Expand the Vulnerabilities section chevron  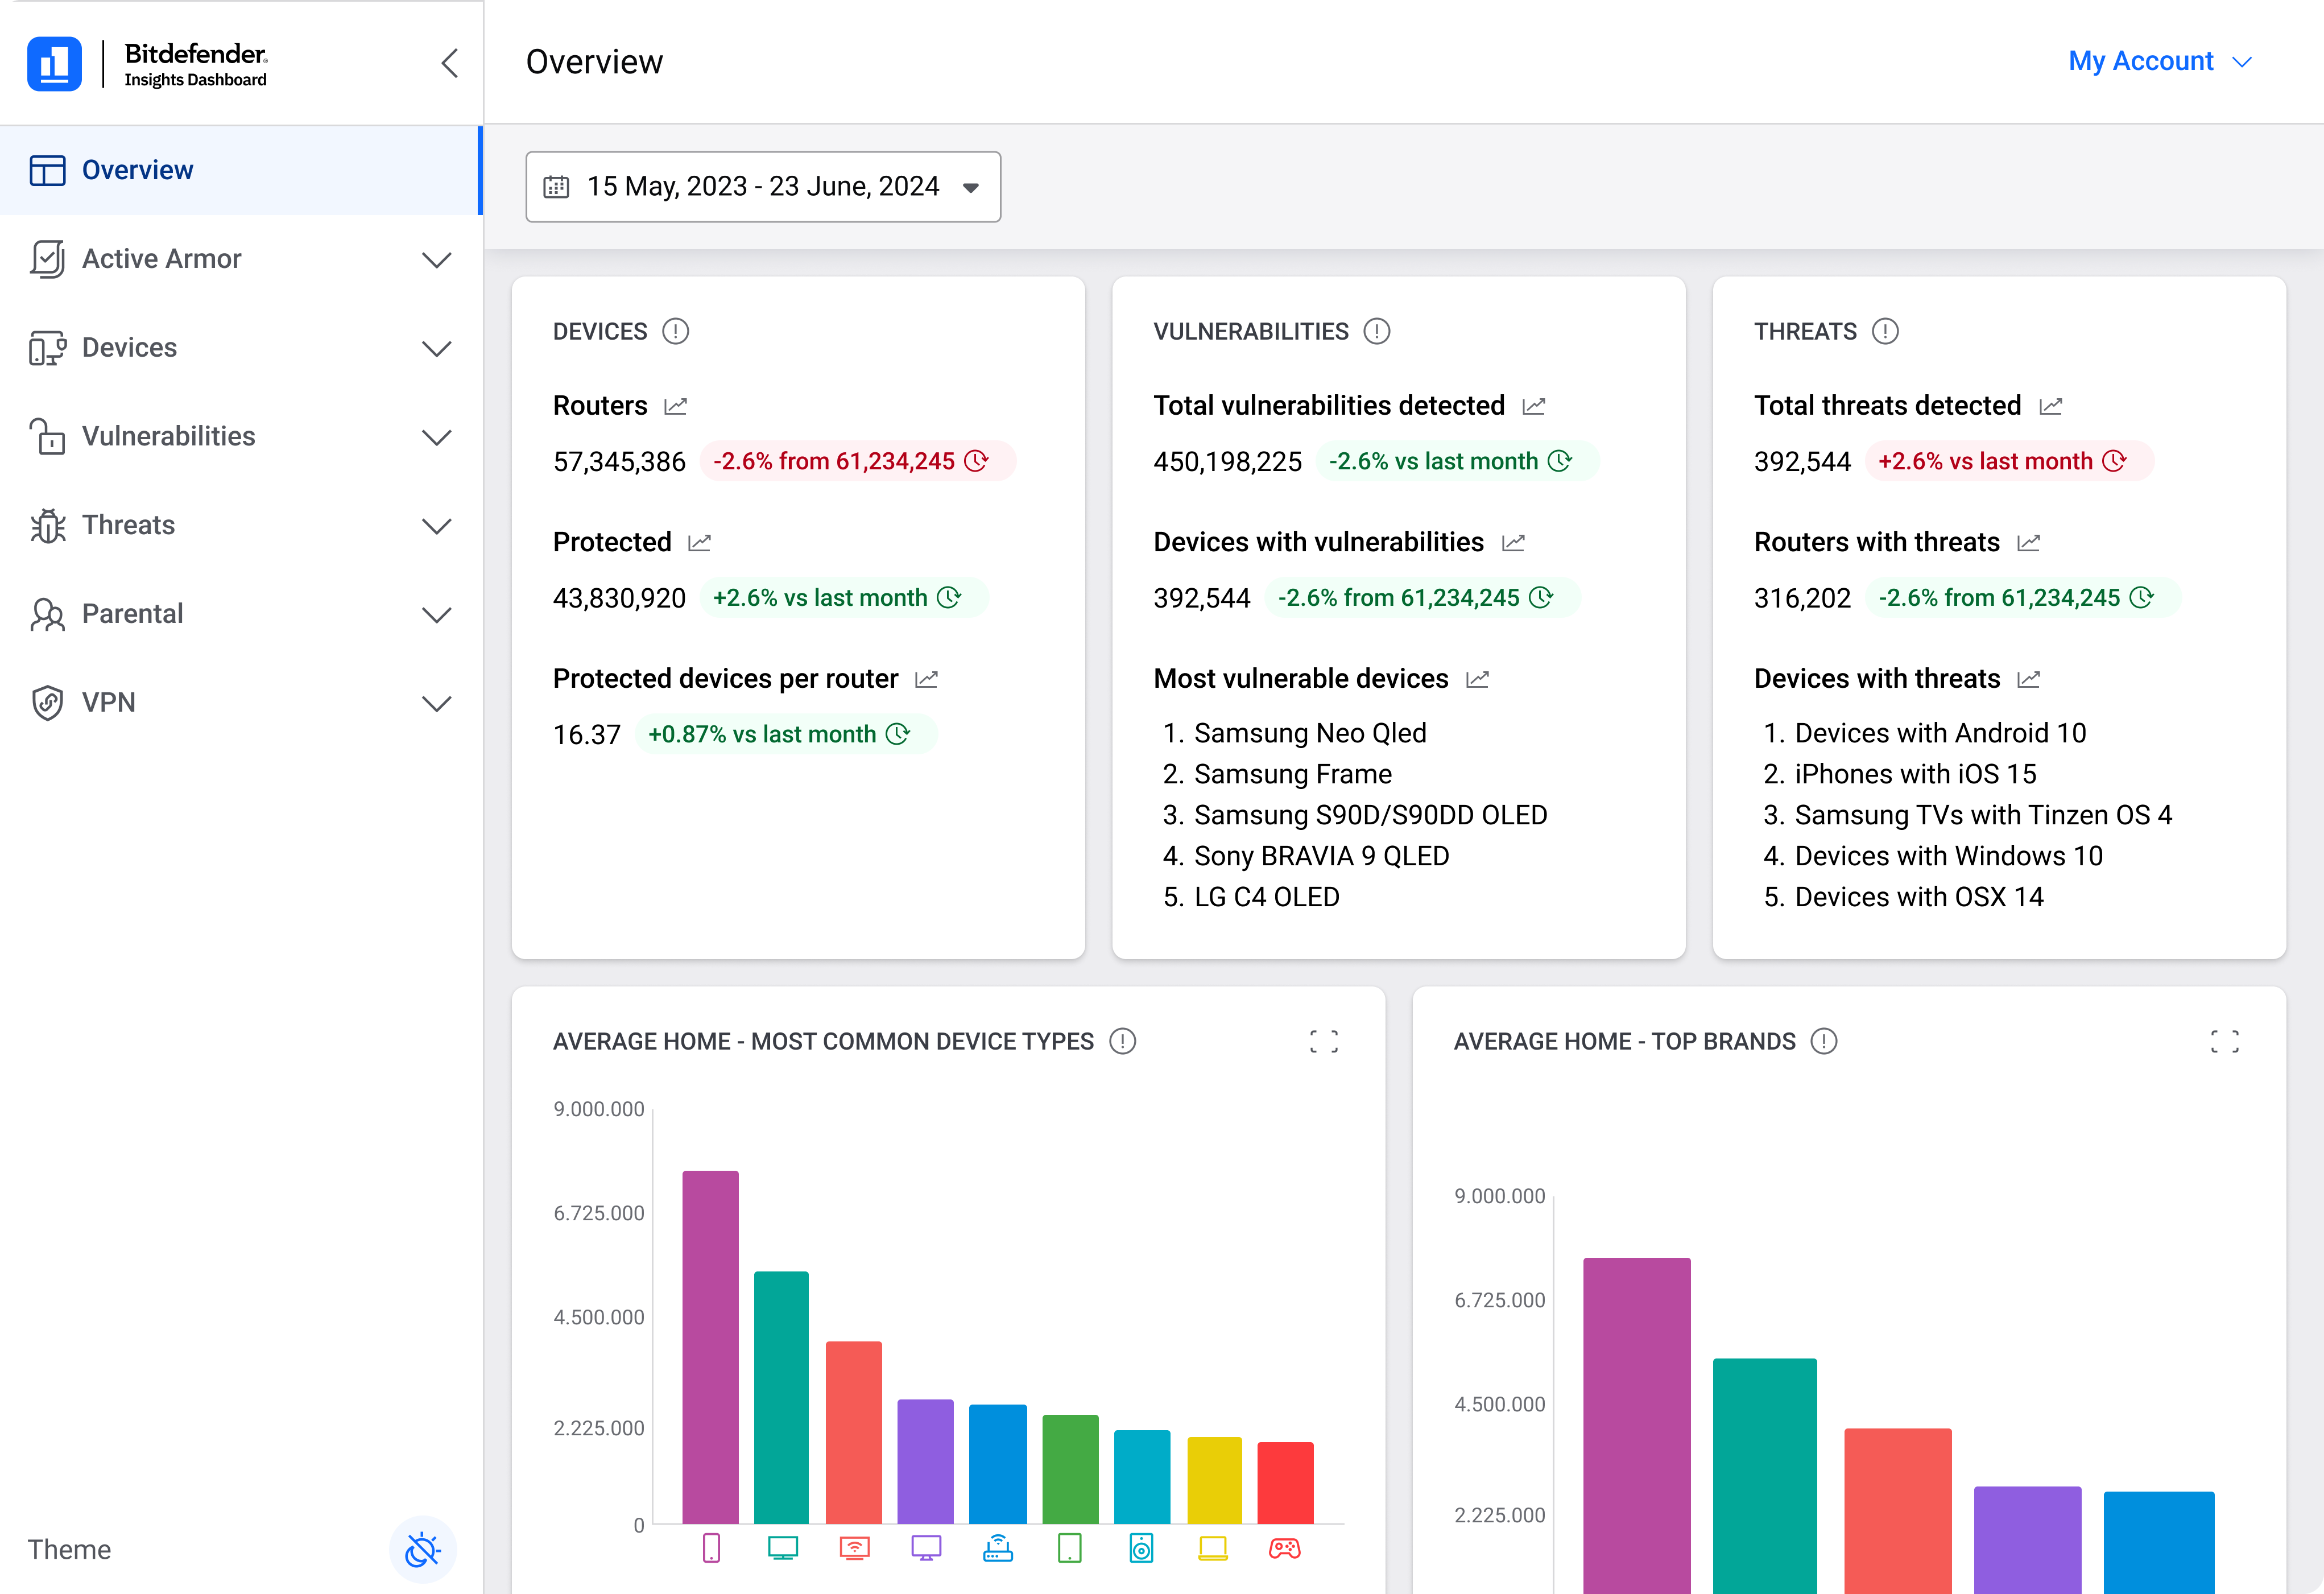tap(436, 437)
